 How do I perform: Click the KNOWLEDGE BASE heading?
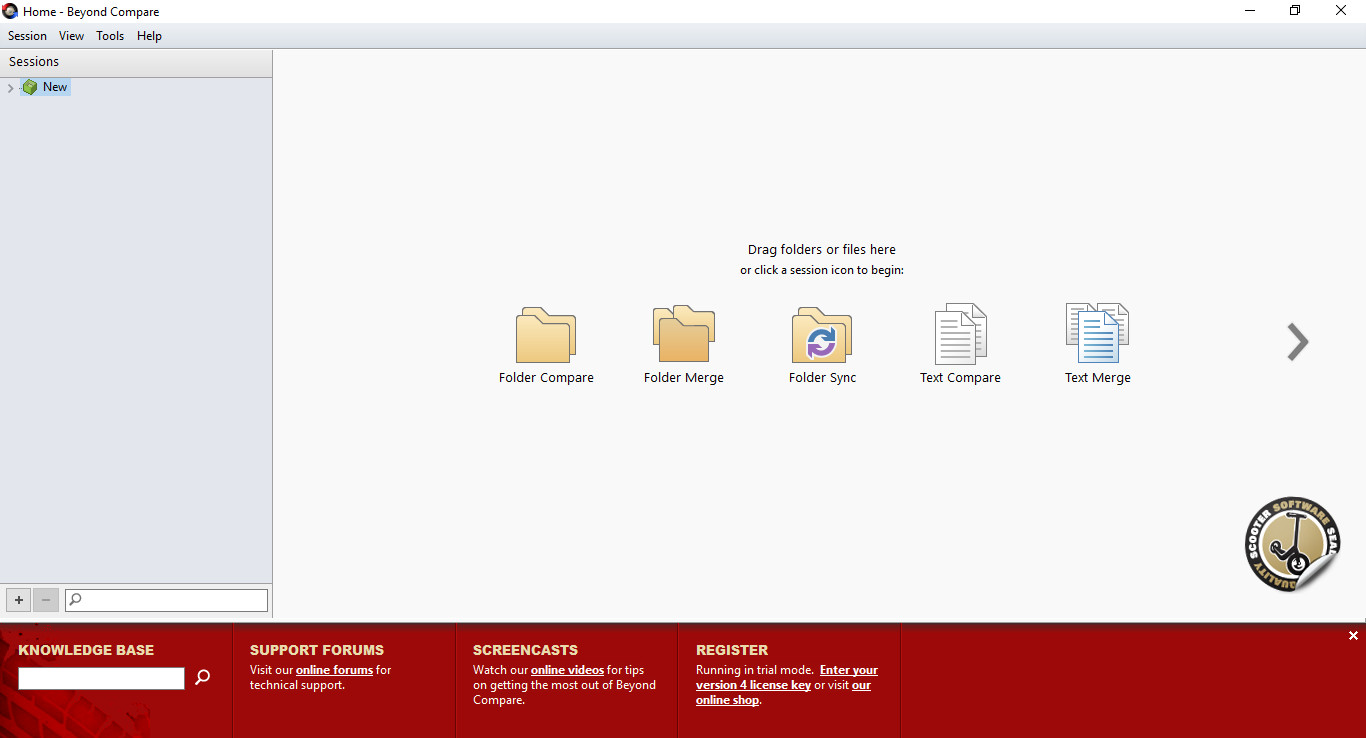(x=86, y=650)
